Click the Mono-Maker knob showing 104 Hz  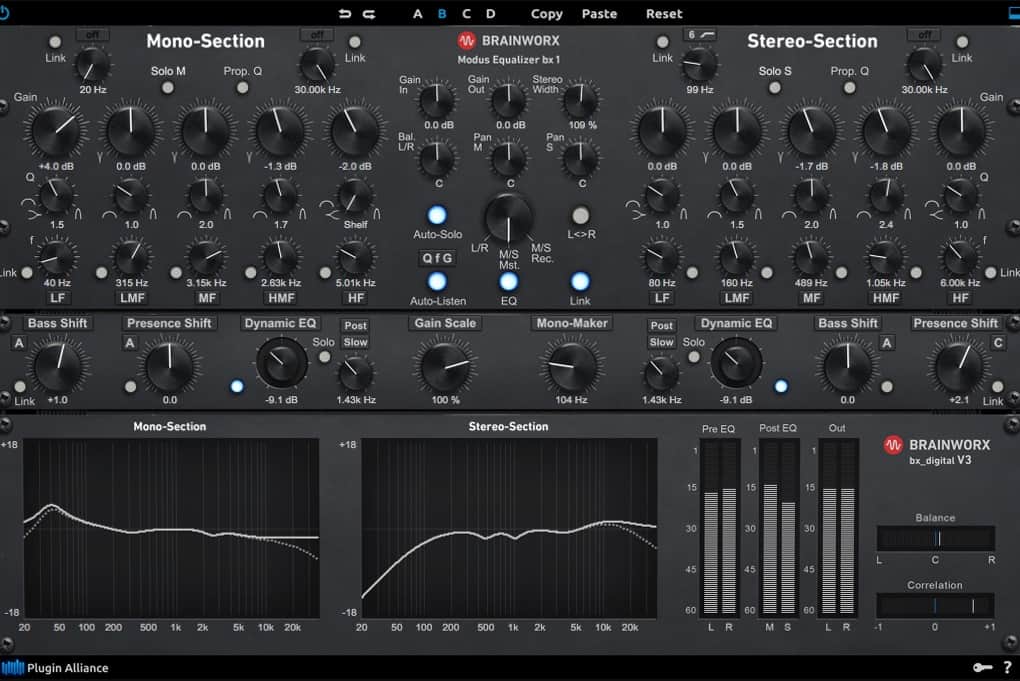point(572,367)
